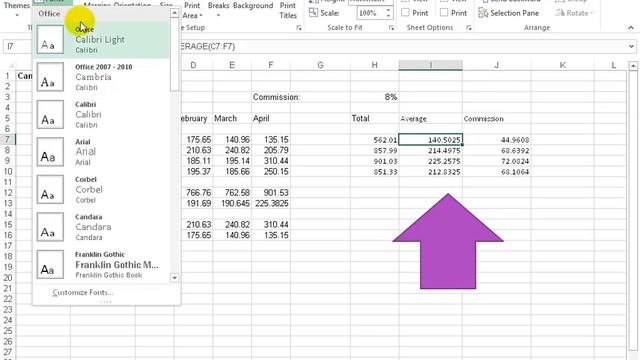Click the font list scroll down arrow
This screenshot has width=640, height=360.
(x=174, y=278)
